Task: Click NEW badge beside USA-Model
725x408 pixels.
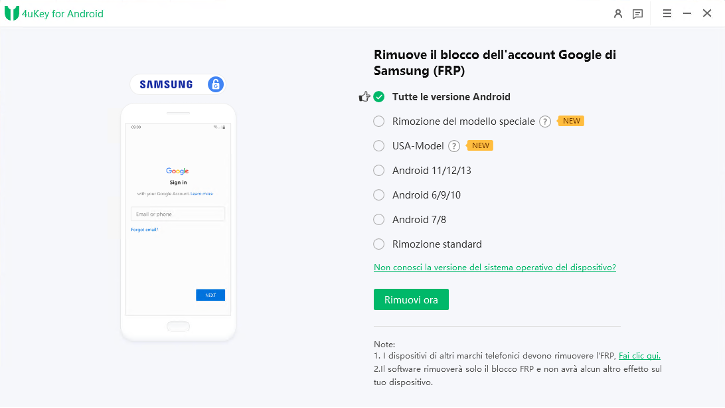Action: tap(481, 145)
